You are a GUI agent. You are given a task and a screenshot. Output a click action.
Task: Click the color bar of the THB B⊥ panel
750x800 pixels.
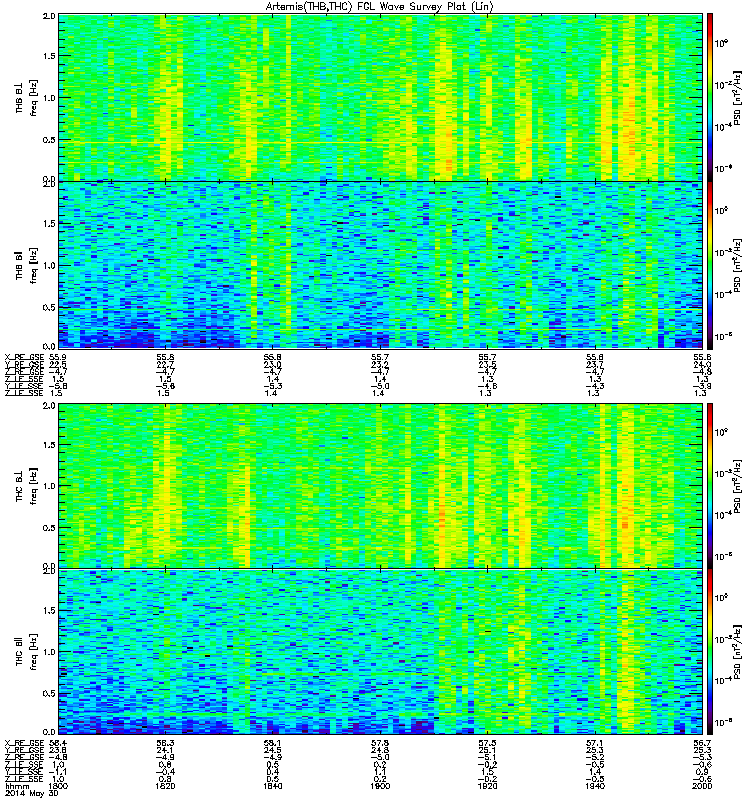(709, 97)
